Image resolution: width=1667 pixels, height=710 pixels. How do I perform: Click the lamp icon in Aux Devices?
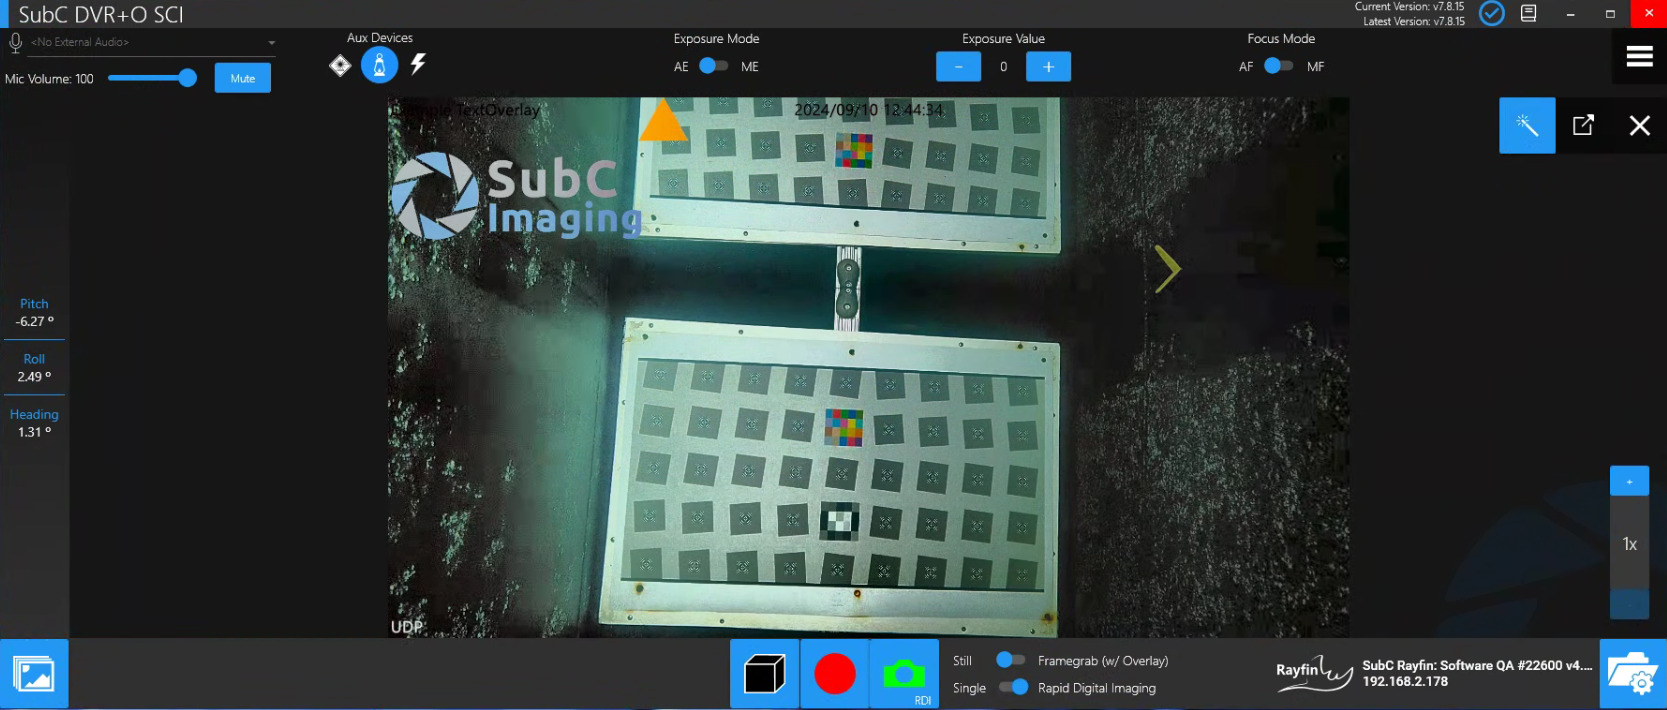pos(379,65)
